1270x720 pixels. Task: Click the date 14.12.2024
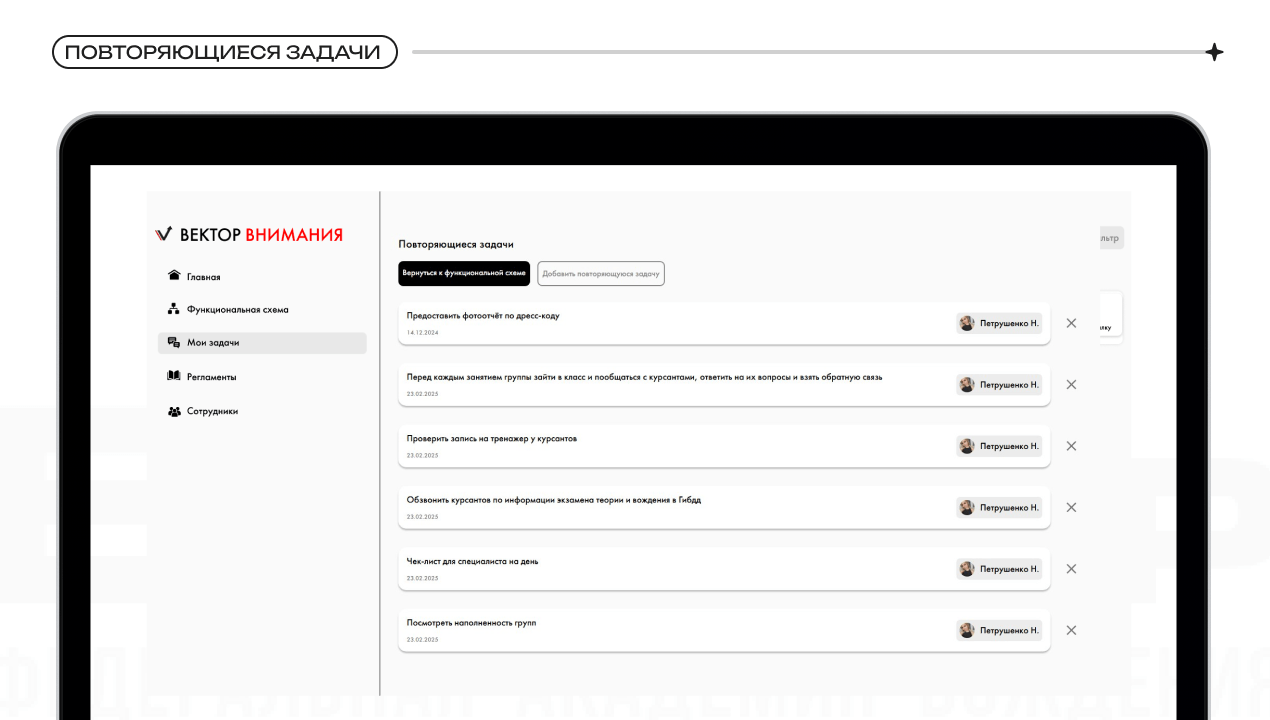click(422, 332)
